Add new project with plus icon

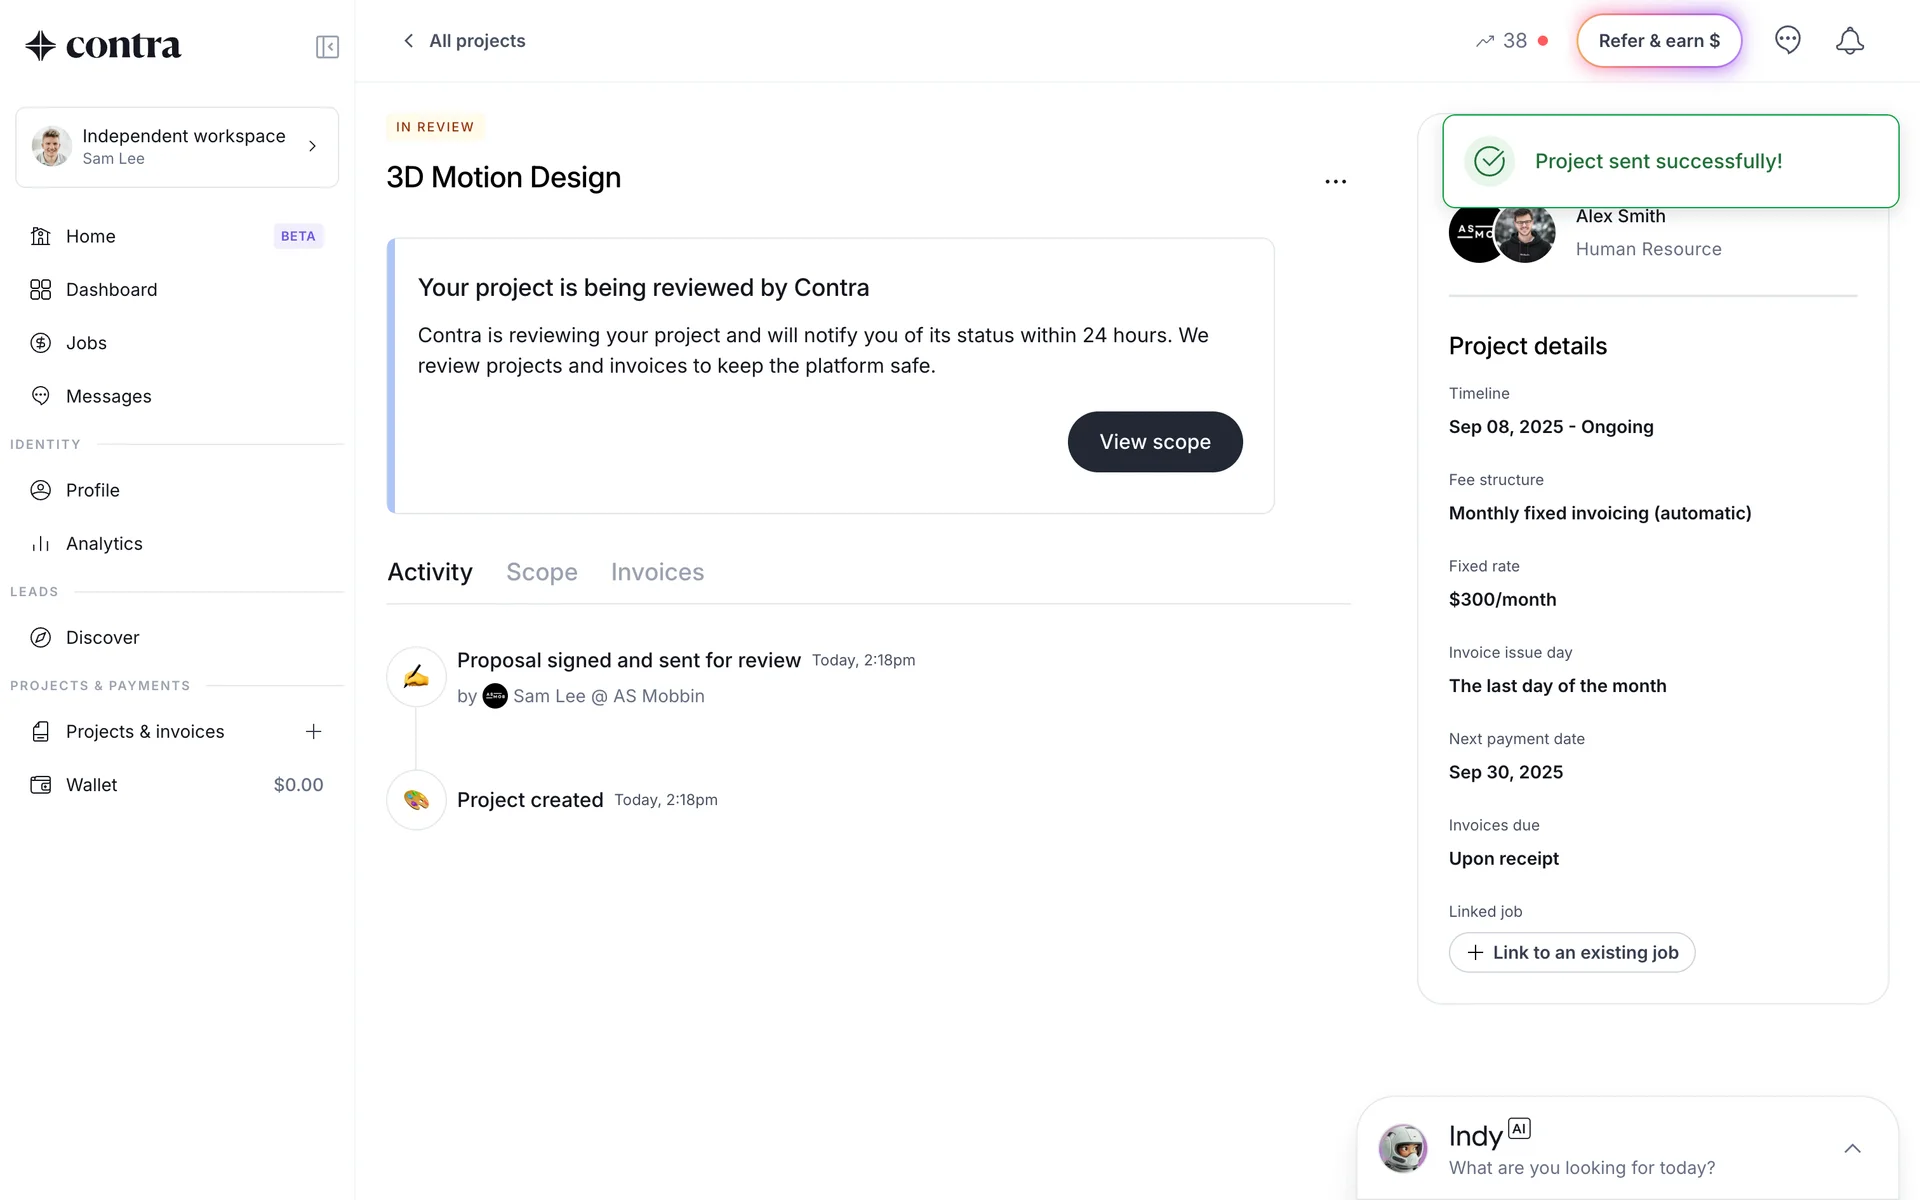(x=313, y=732)
